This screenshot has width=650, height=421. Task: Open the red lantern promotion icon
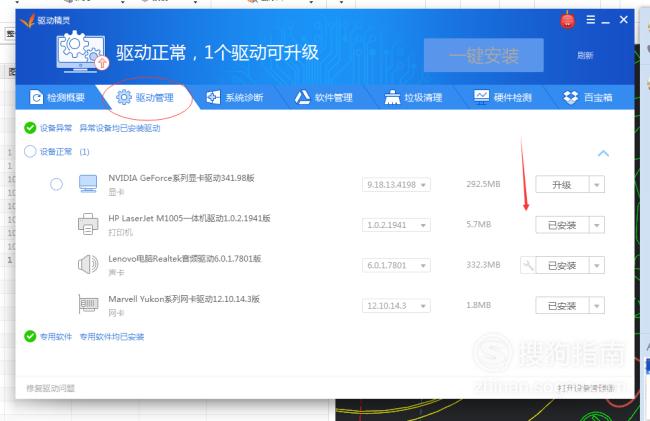coord(568,20)
